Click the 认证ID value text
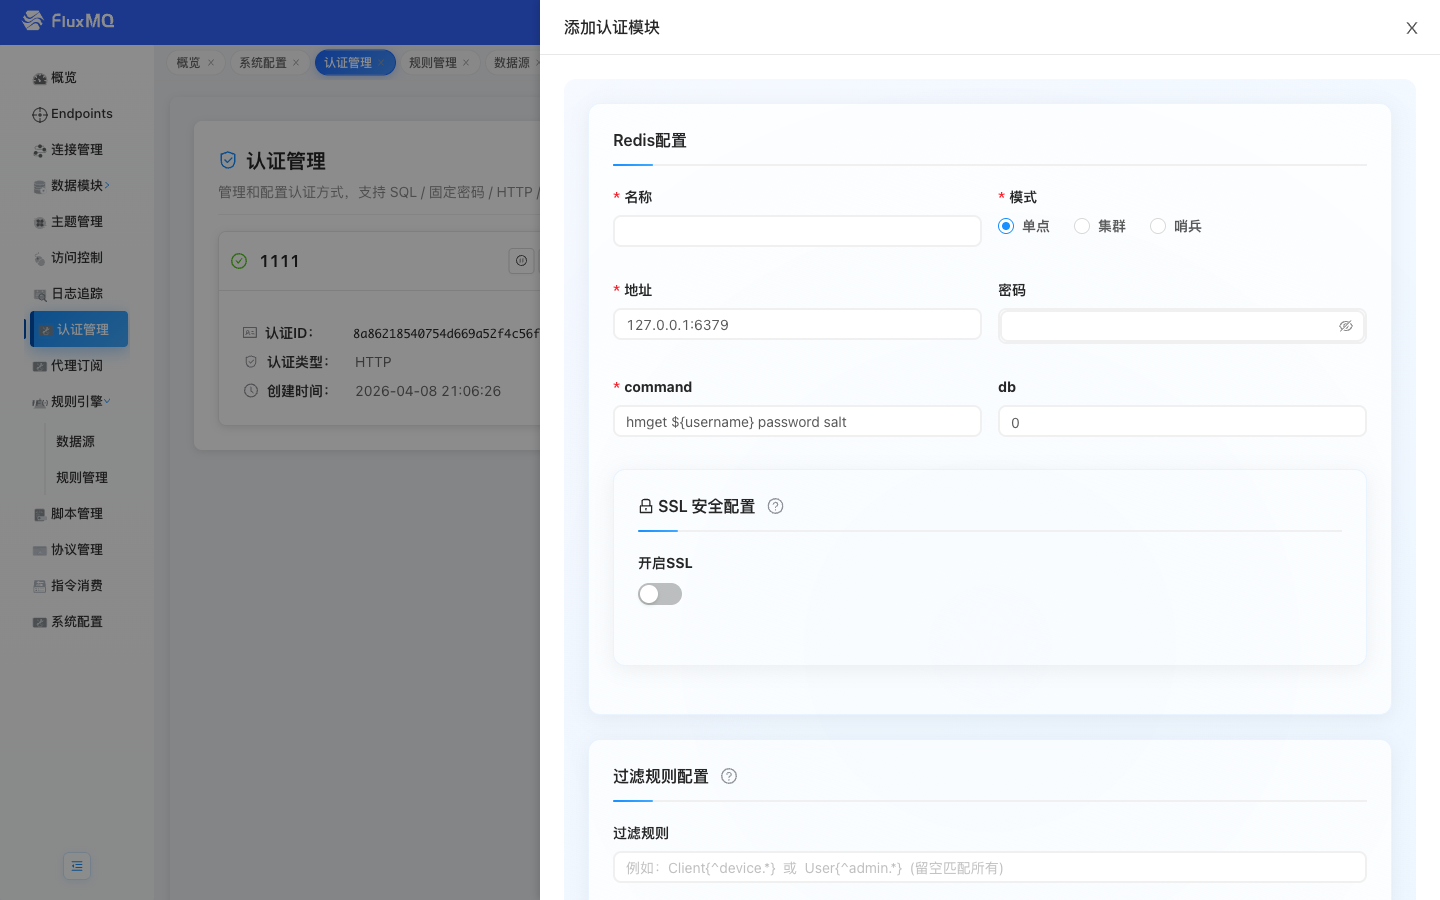 tap(446, 333)
